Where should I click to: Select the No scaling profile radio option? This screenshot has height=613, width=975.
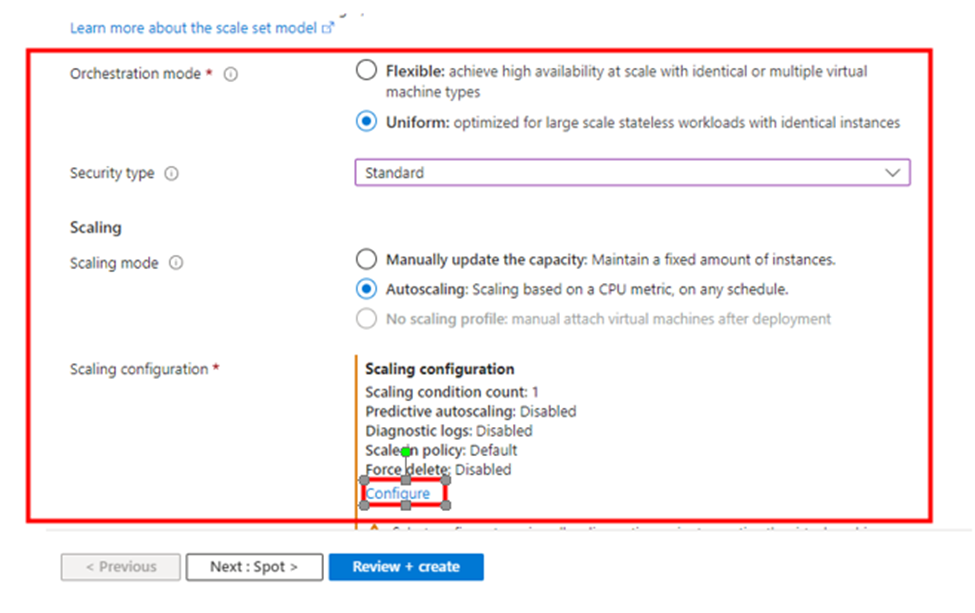click(x=367, y=319)
